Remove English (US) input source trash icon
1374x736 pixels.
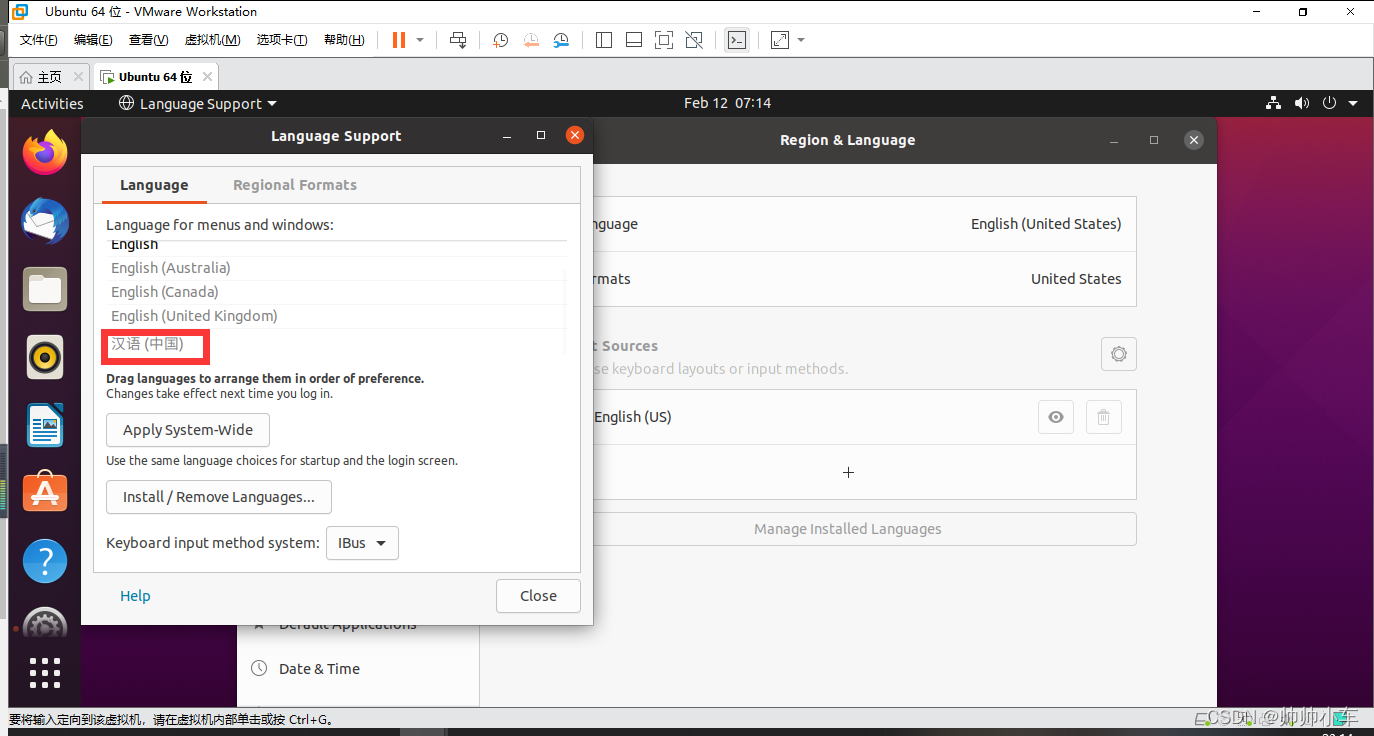click(x=1104, y=417)
